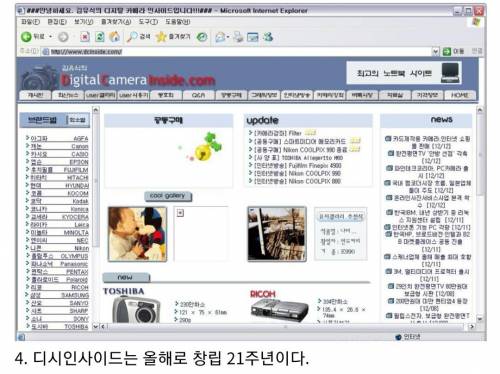The width and height of the screenshot is (500, 374).
Task: Open the 검색 search magnifier icon
Action: pyautogui.click(x=138, y=37)
